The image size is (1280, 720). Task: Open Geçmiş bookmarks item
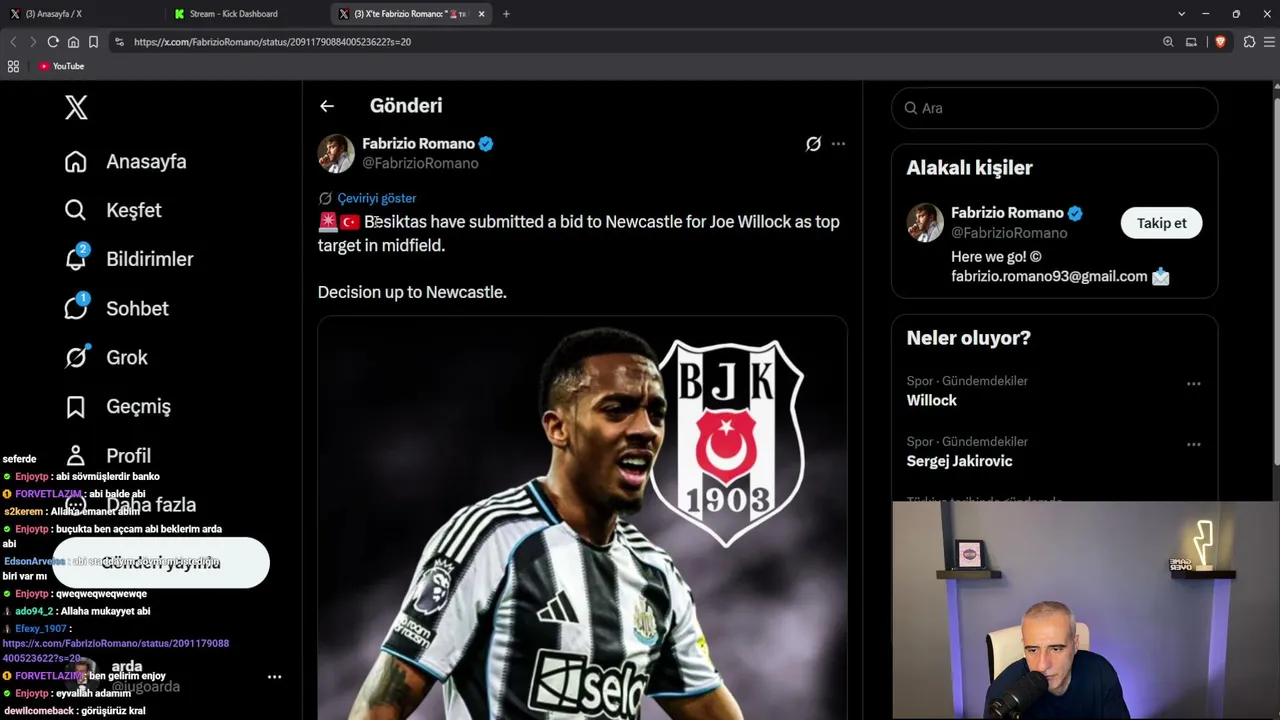pos(118,406)
